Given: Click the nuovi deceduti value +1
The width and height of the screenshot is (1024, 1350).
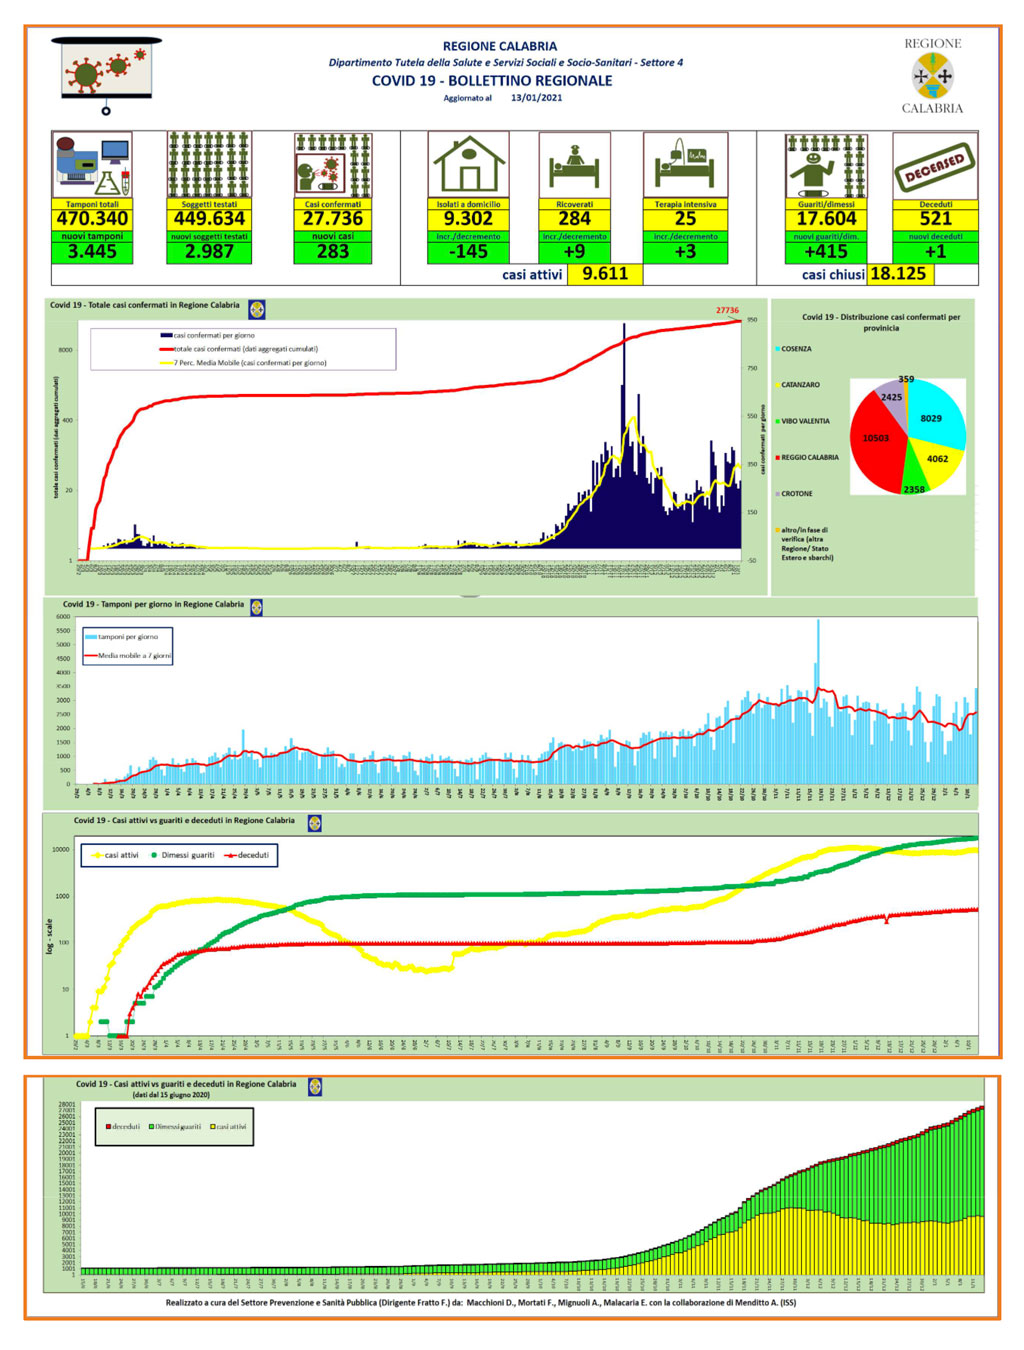Looking at the screenshot, I should (936, 252).
